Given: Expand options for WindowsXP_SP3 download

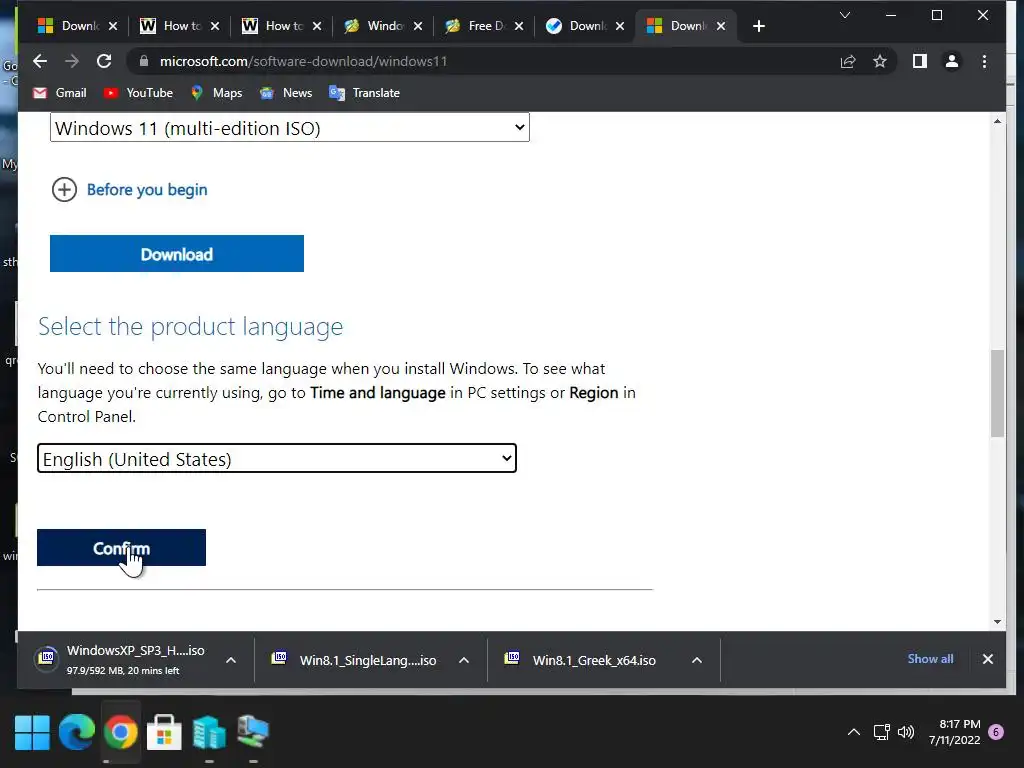Looking at the screenshot, I should [x=231, y=660].
